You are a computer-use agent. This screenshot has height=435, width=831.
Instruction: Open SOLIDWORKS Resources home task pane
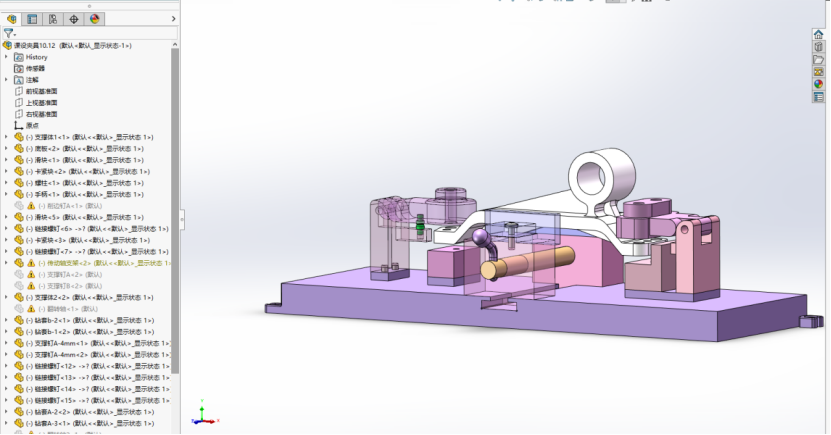(x=819, y=35)
